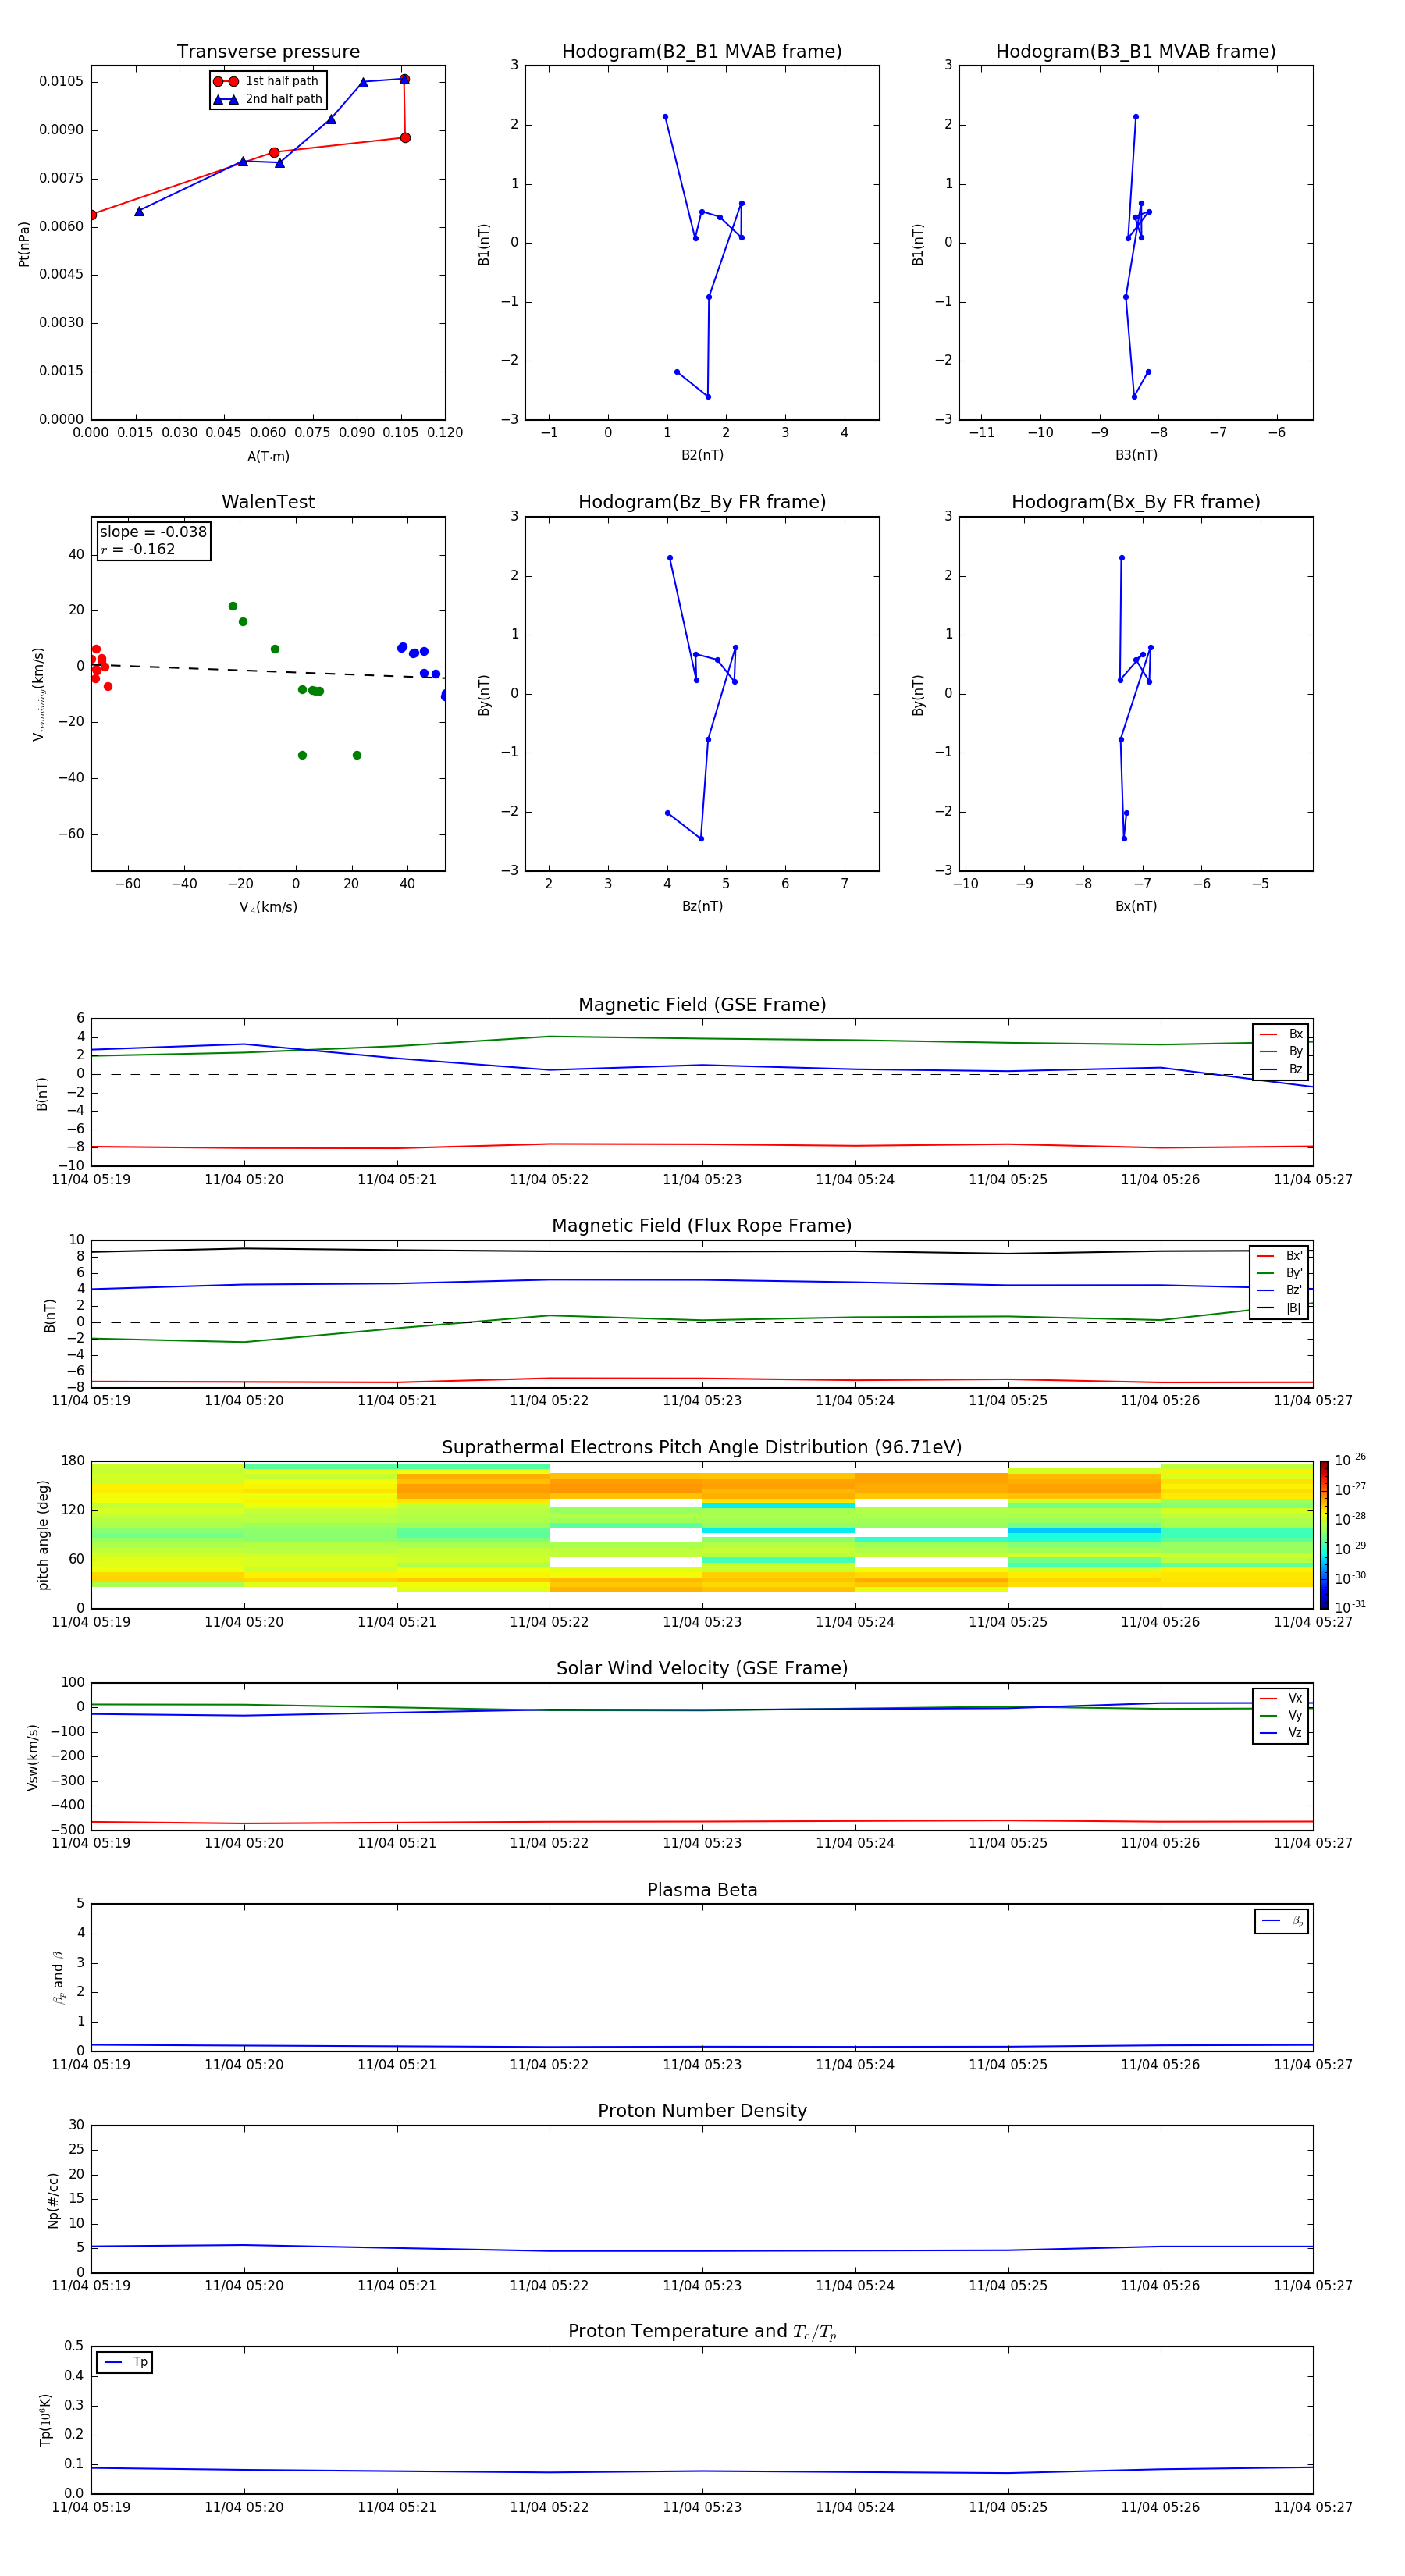Click the "Plasma Beta" panel title
The width and height of the screenshot is (1405, 2576).
point(702,1891)
